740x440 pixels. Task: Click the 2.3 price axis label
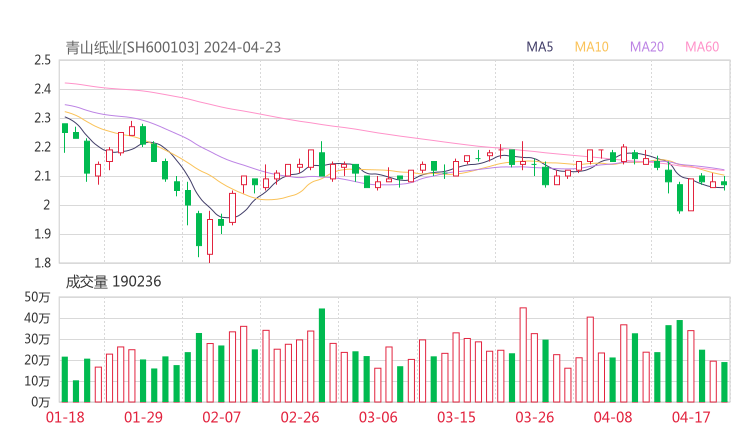click(42, 118)
